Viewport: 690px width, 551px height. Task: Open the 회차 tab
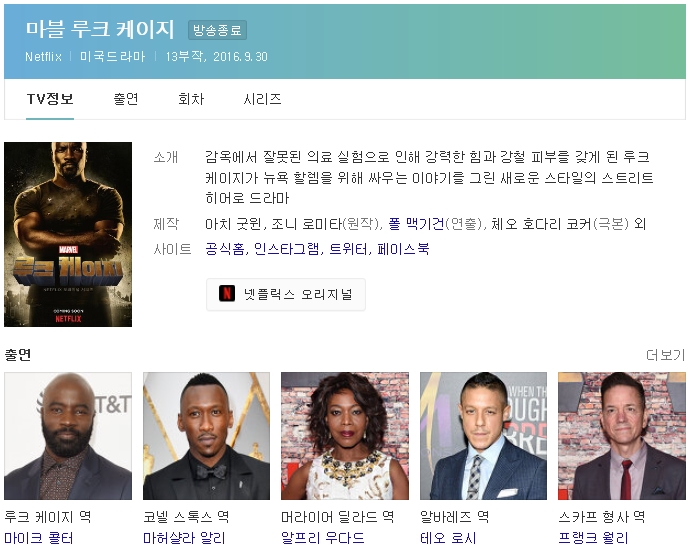tap(191, 99)
